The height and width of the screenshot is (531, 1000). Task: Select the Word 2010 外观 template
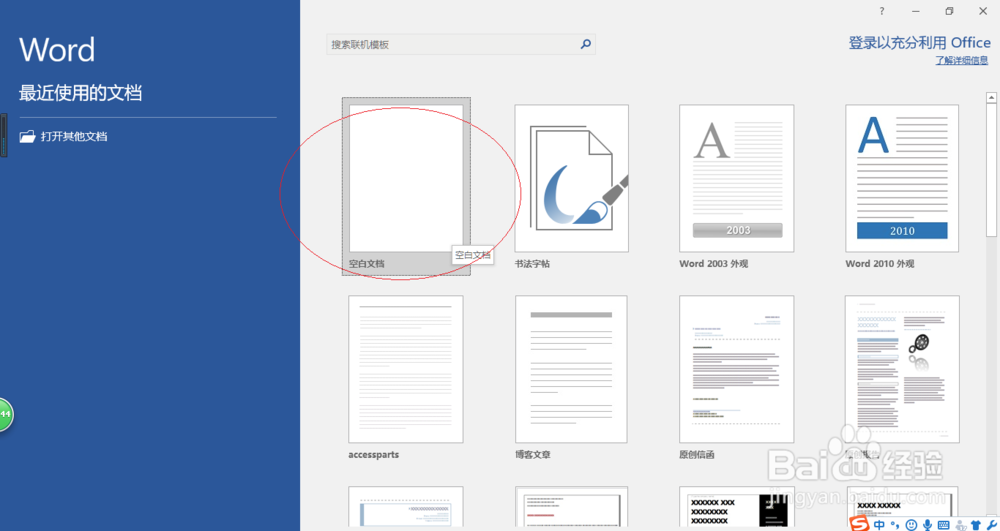coord(902,185)
